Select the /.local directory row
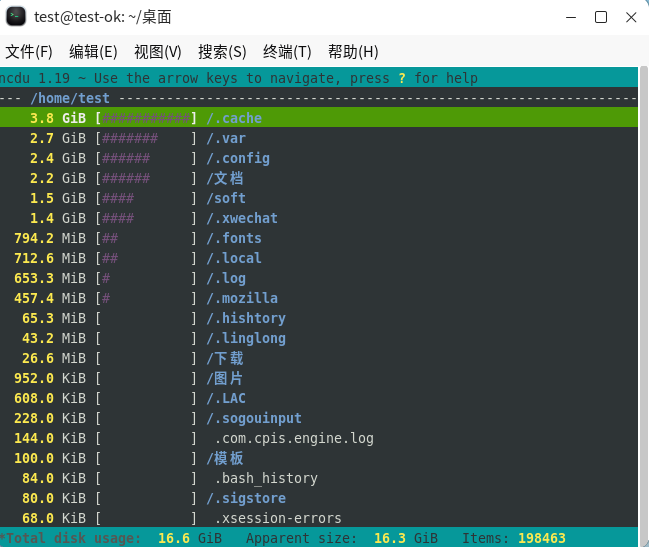Screen dimensions: 649x547 coord(319,258)
